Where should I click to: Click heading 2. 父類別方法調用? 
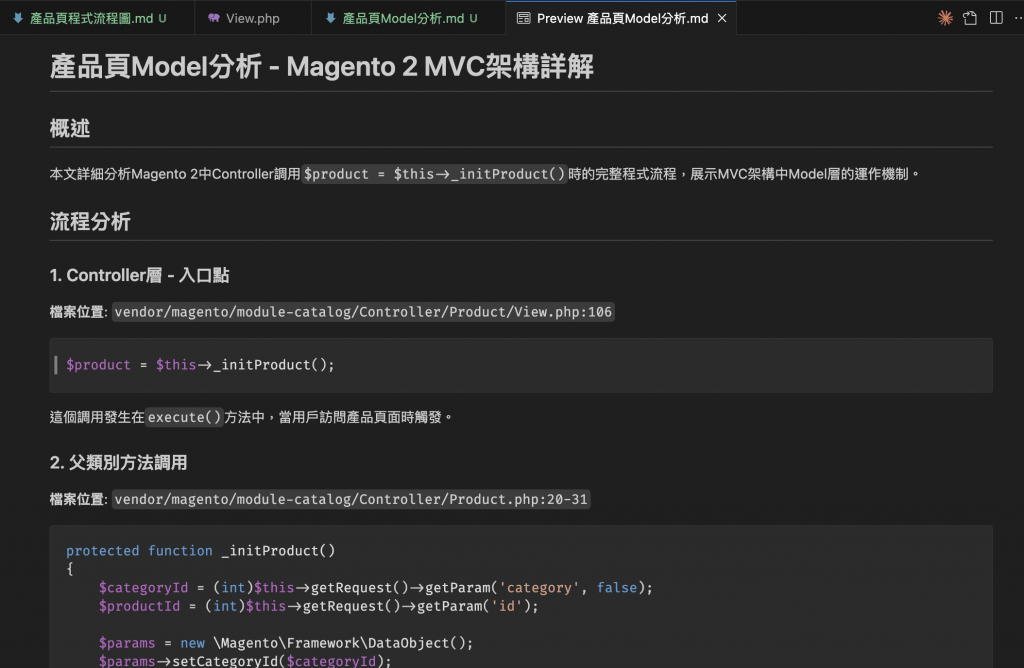pos(118,463)
